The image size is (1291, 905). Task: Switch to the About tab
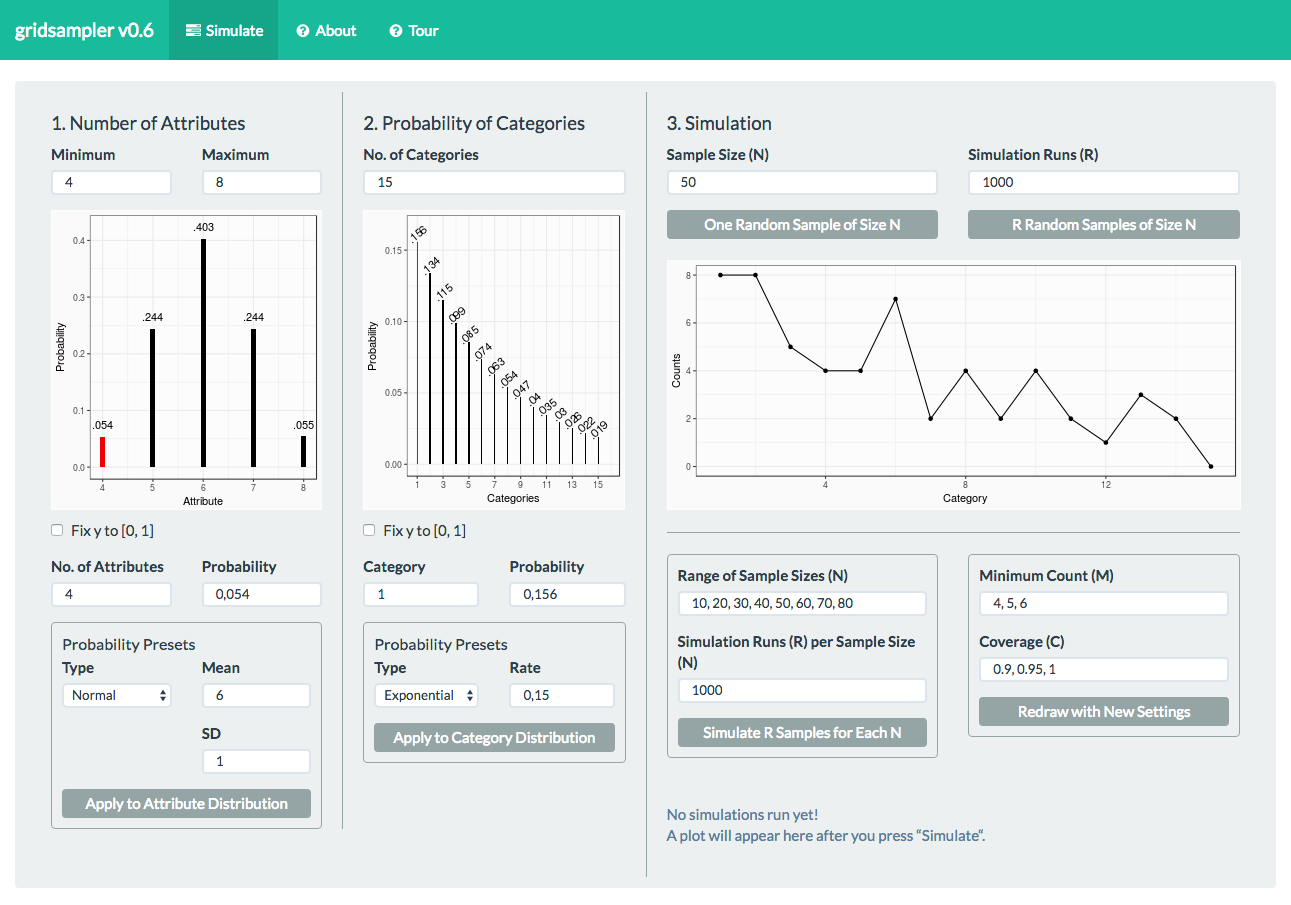coord(326,30)
